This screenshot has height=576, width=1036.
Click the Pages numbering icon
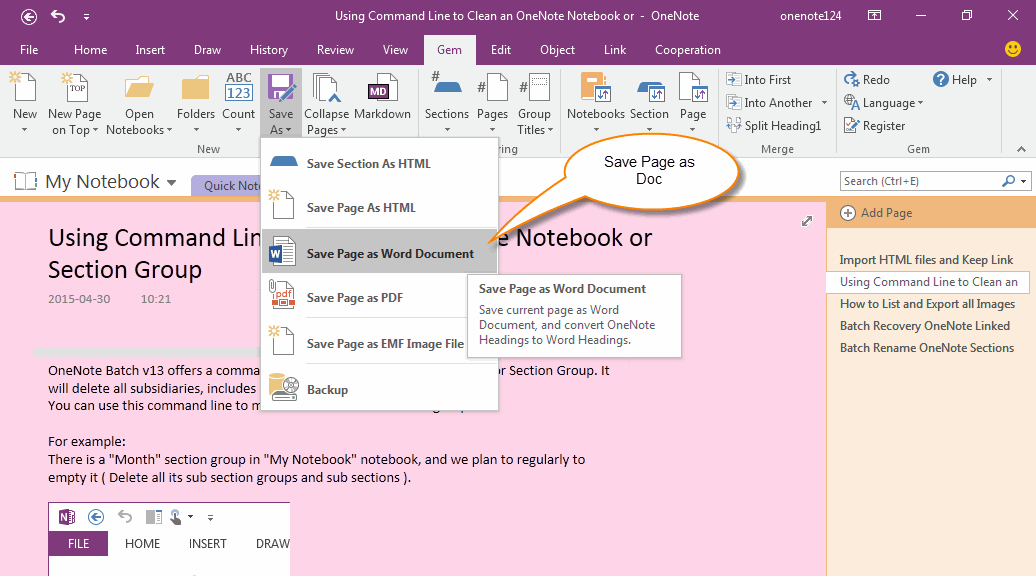[492, 87]
